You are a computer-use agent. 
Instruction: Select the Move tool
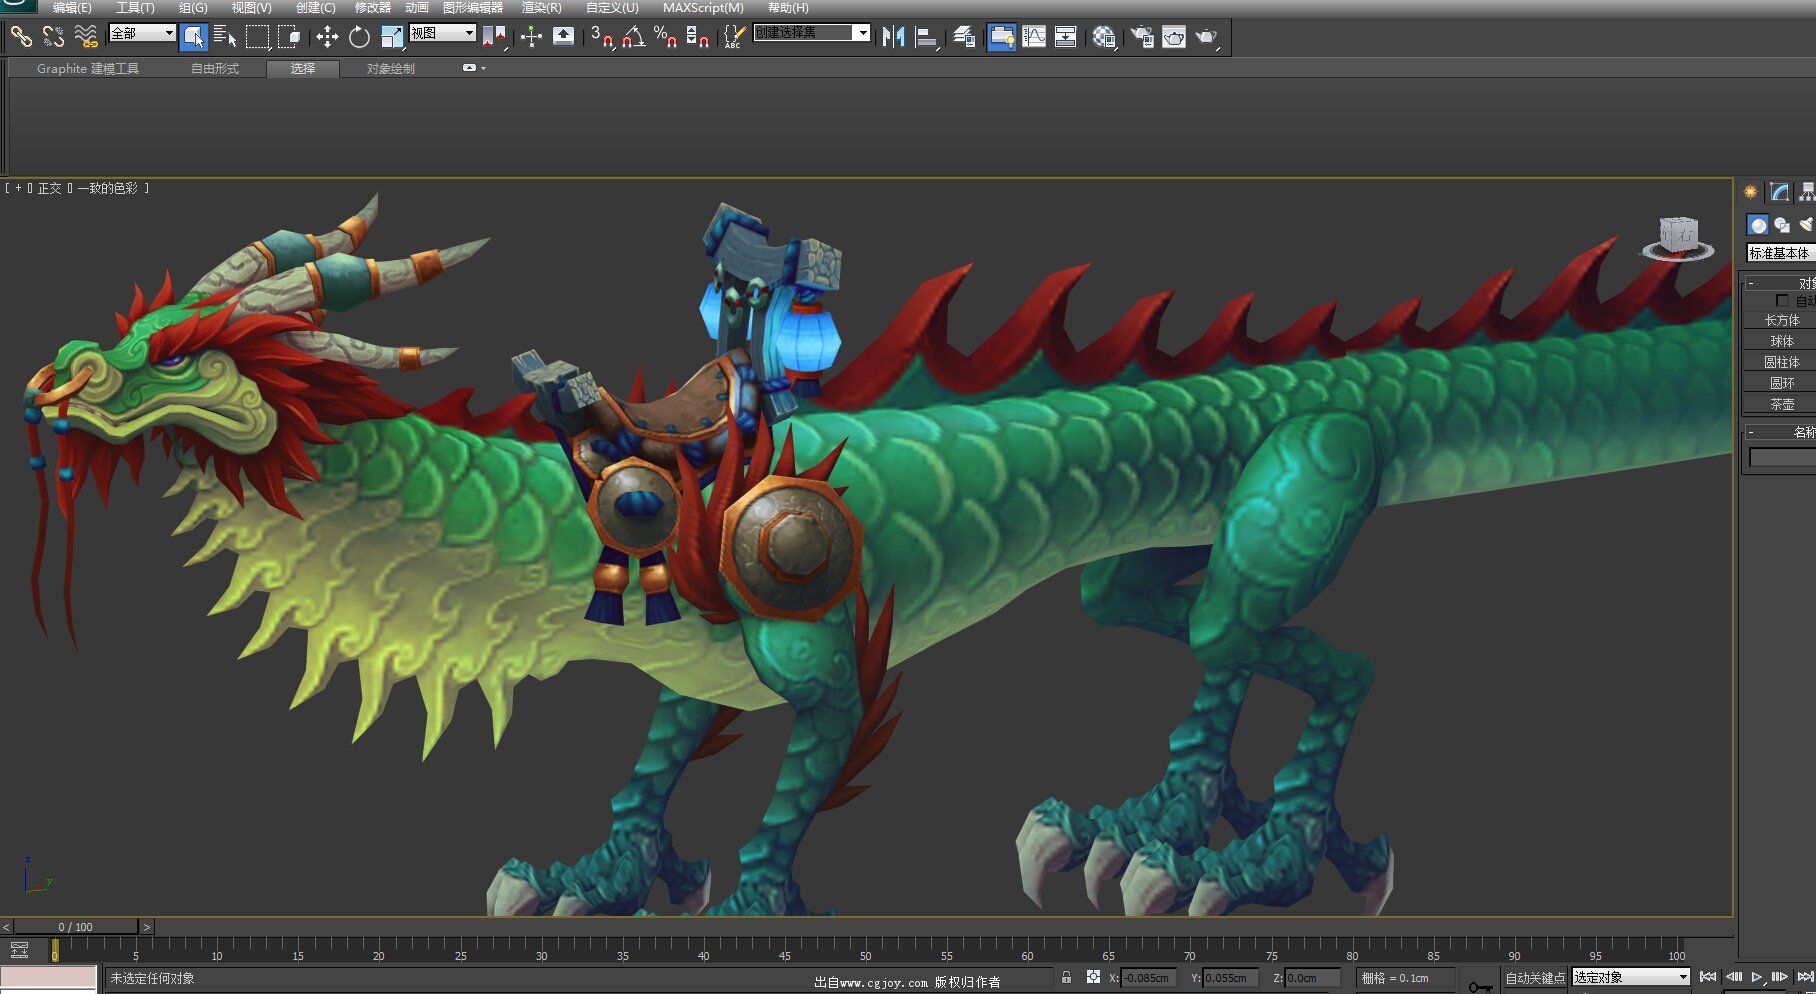[327, 37]
